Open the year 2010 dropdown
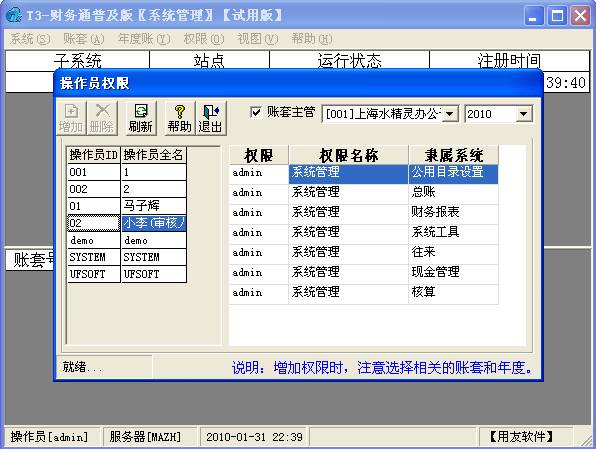Viewport: 596px width, 449px height. click(523, 114)
